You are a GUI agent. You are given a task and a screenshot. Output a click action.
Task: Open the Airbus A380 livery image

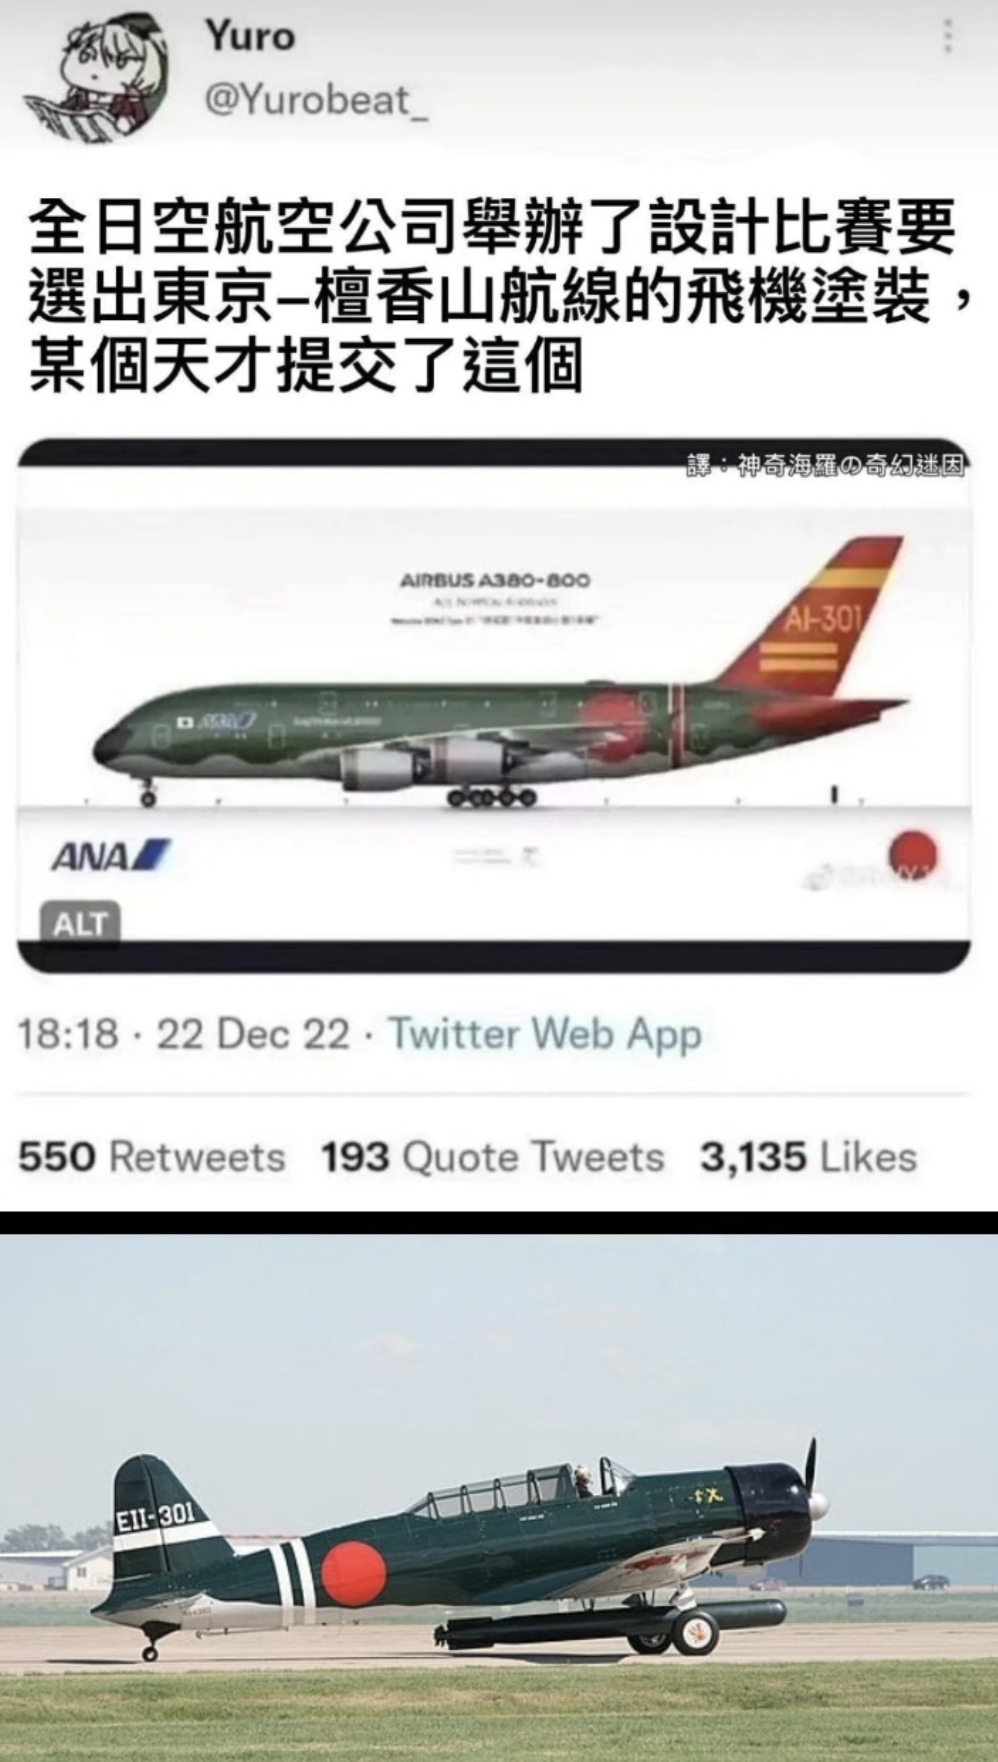[494, 706]
